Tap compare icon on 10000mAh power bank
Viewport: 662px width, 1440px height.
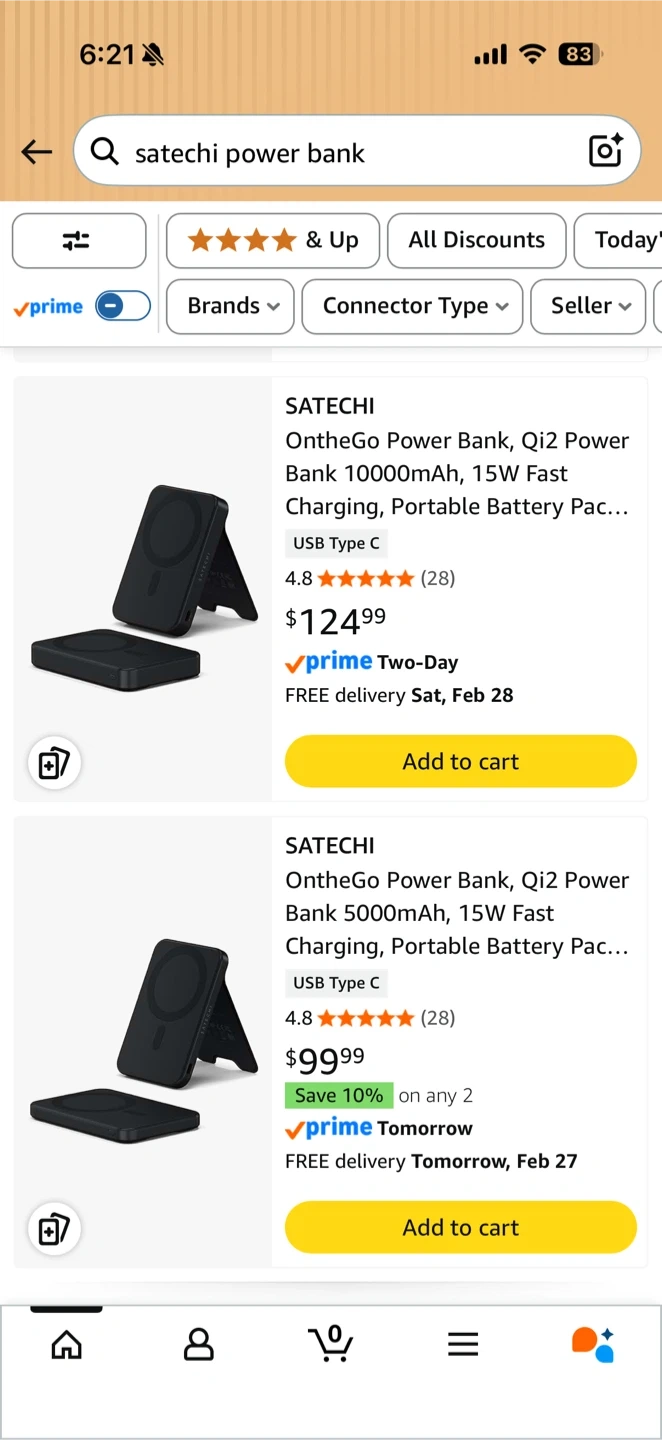(x=53, y=764)
